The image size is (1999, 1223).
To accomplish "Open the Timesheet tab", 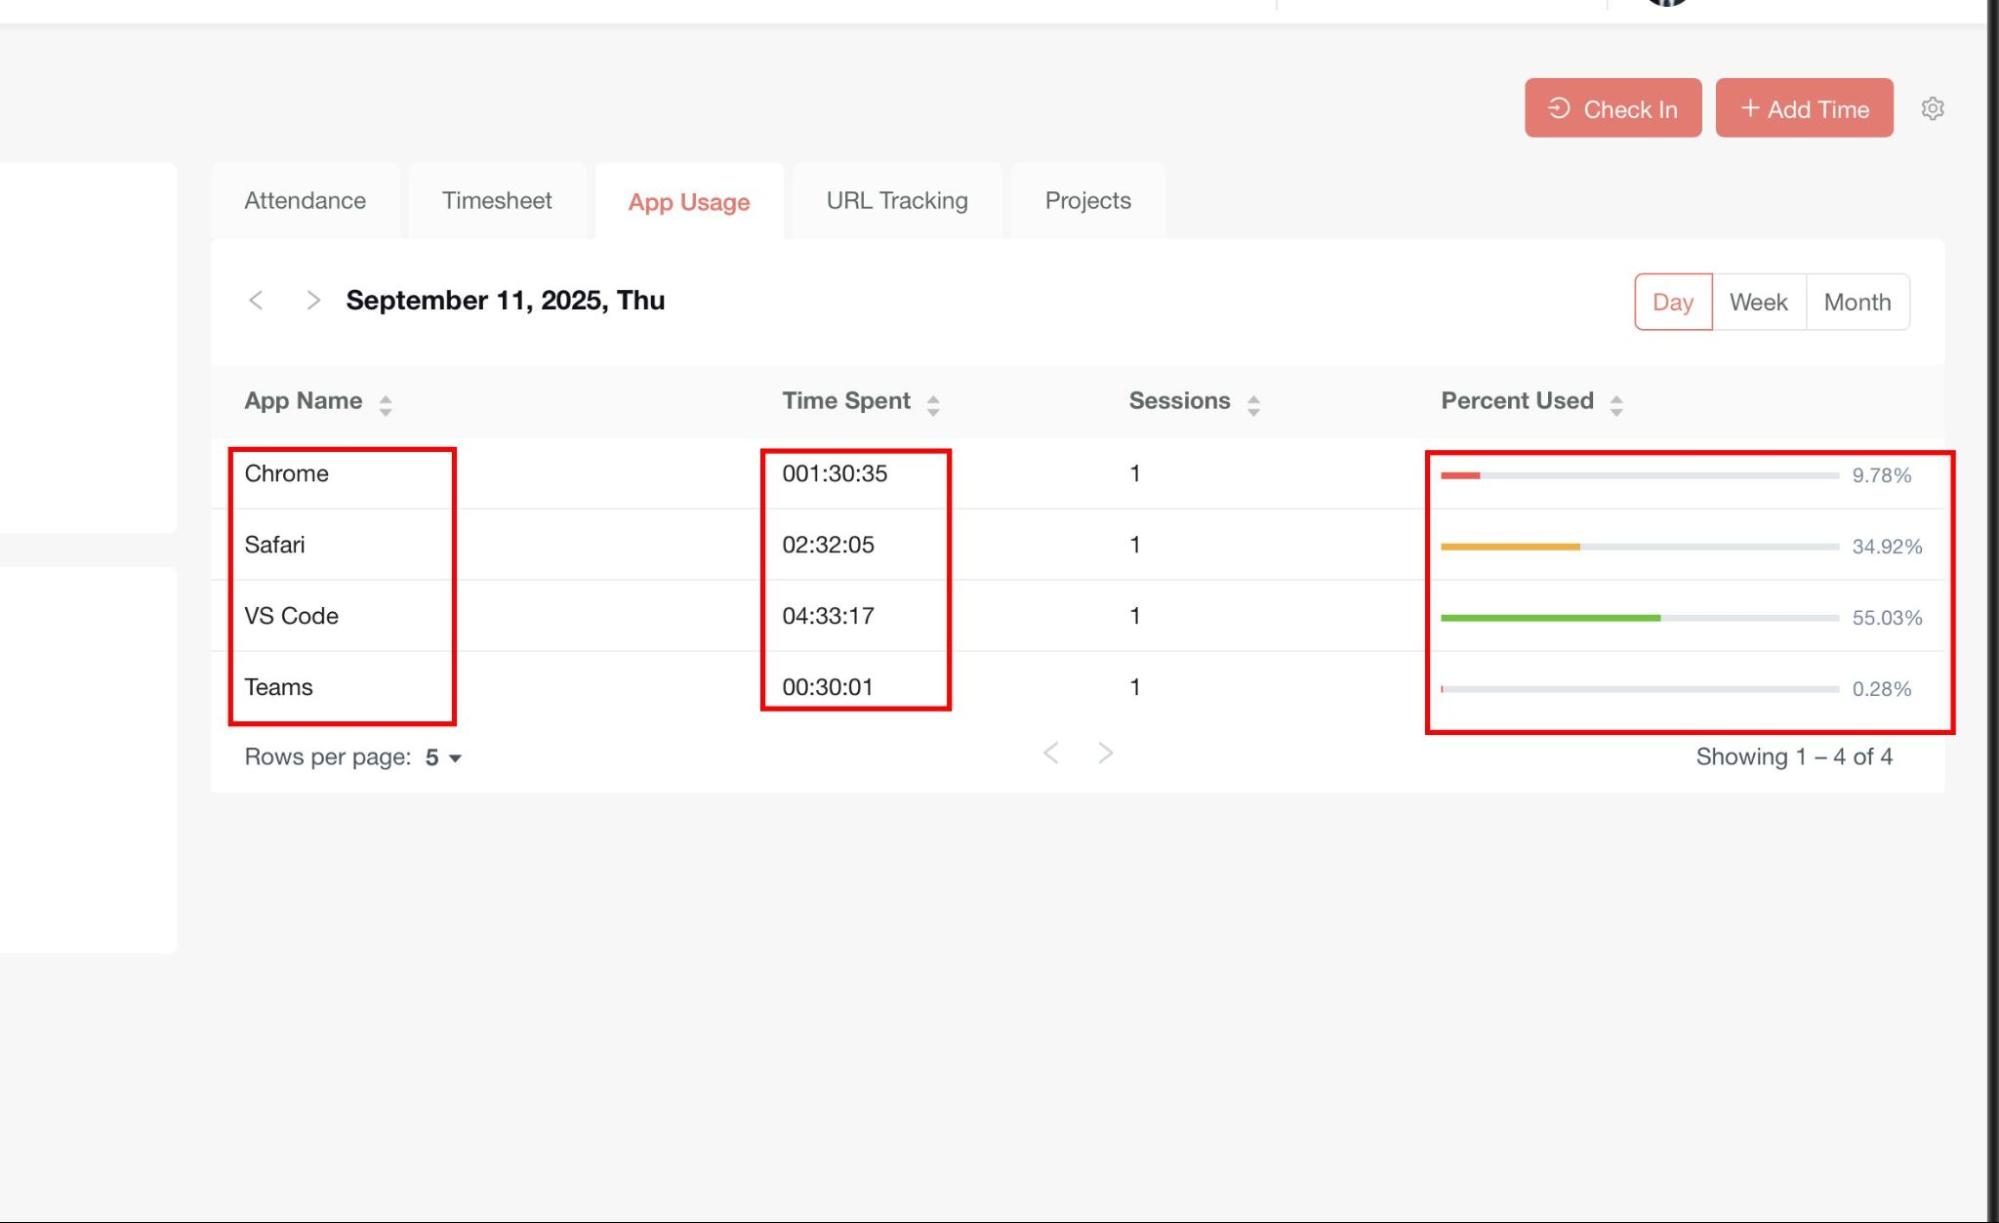I will [496, 201].
